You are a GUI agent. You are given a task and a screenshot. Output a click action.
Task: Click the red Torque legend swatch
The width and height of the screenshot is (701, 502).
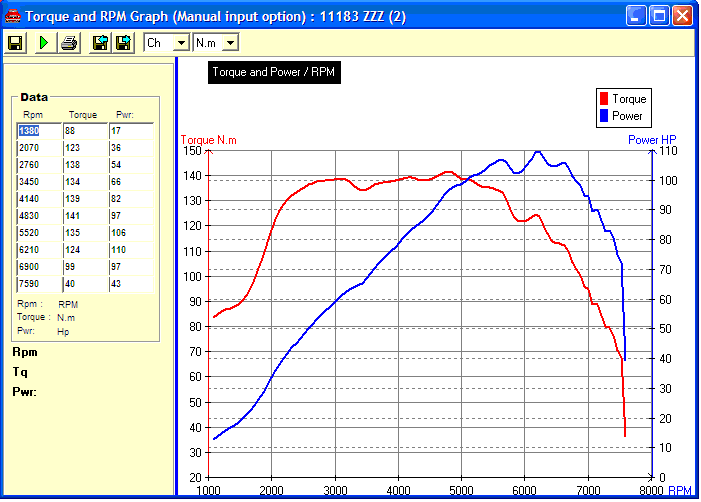click(604, 99)
